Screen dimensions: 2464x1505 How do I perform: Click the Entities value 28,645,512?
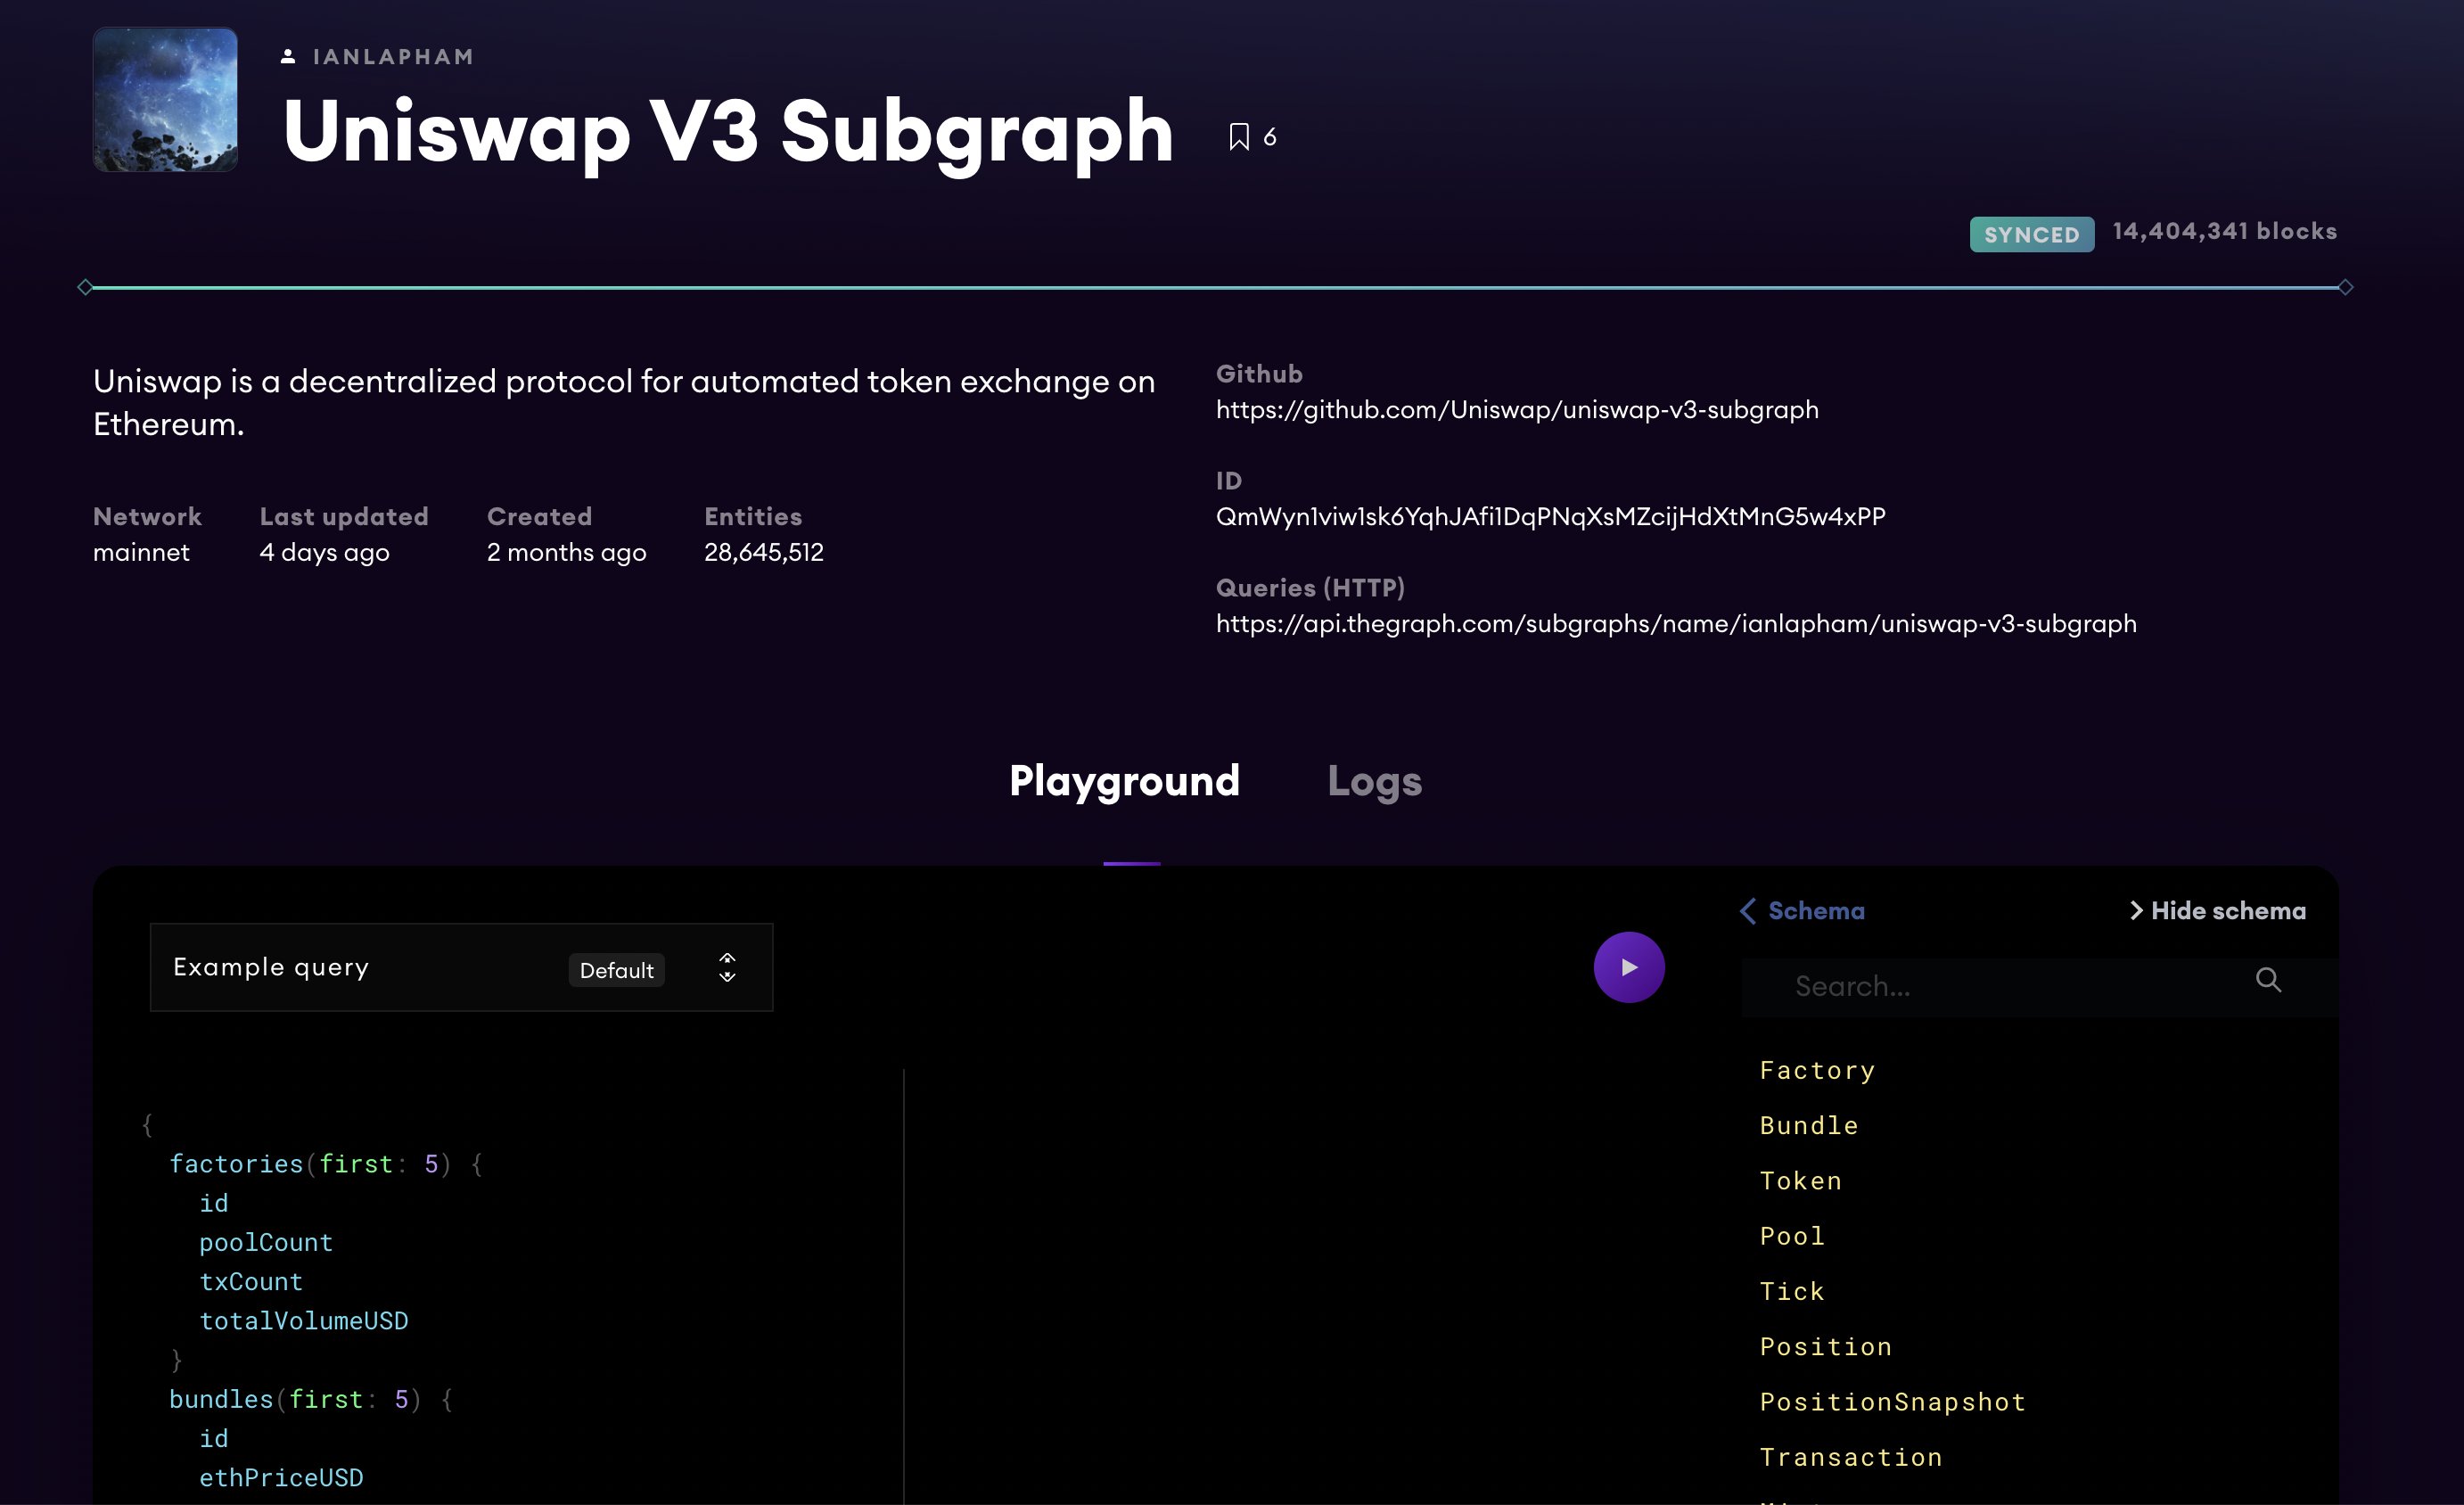764,553
